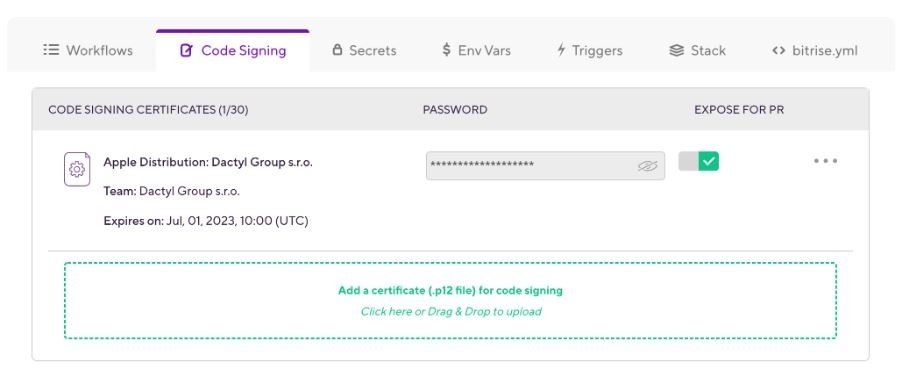Click the Triggers lightning bolt icon
The width and height of the screenshot is (908, 391).
(561, 50)
